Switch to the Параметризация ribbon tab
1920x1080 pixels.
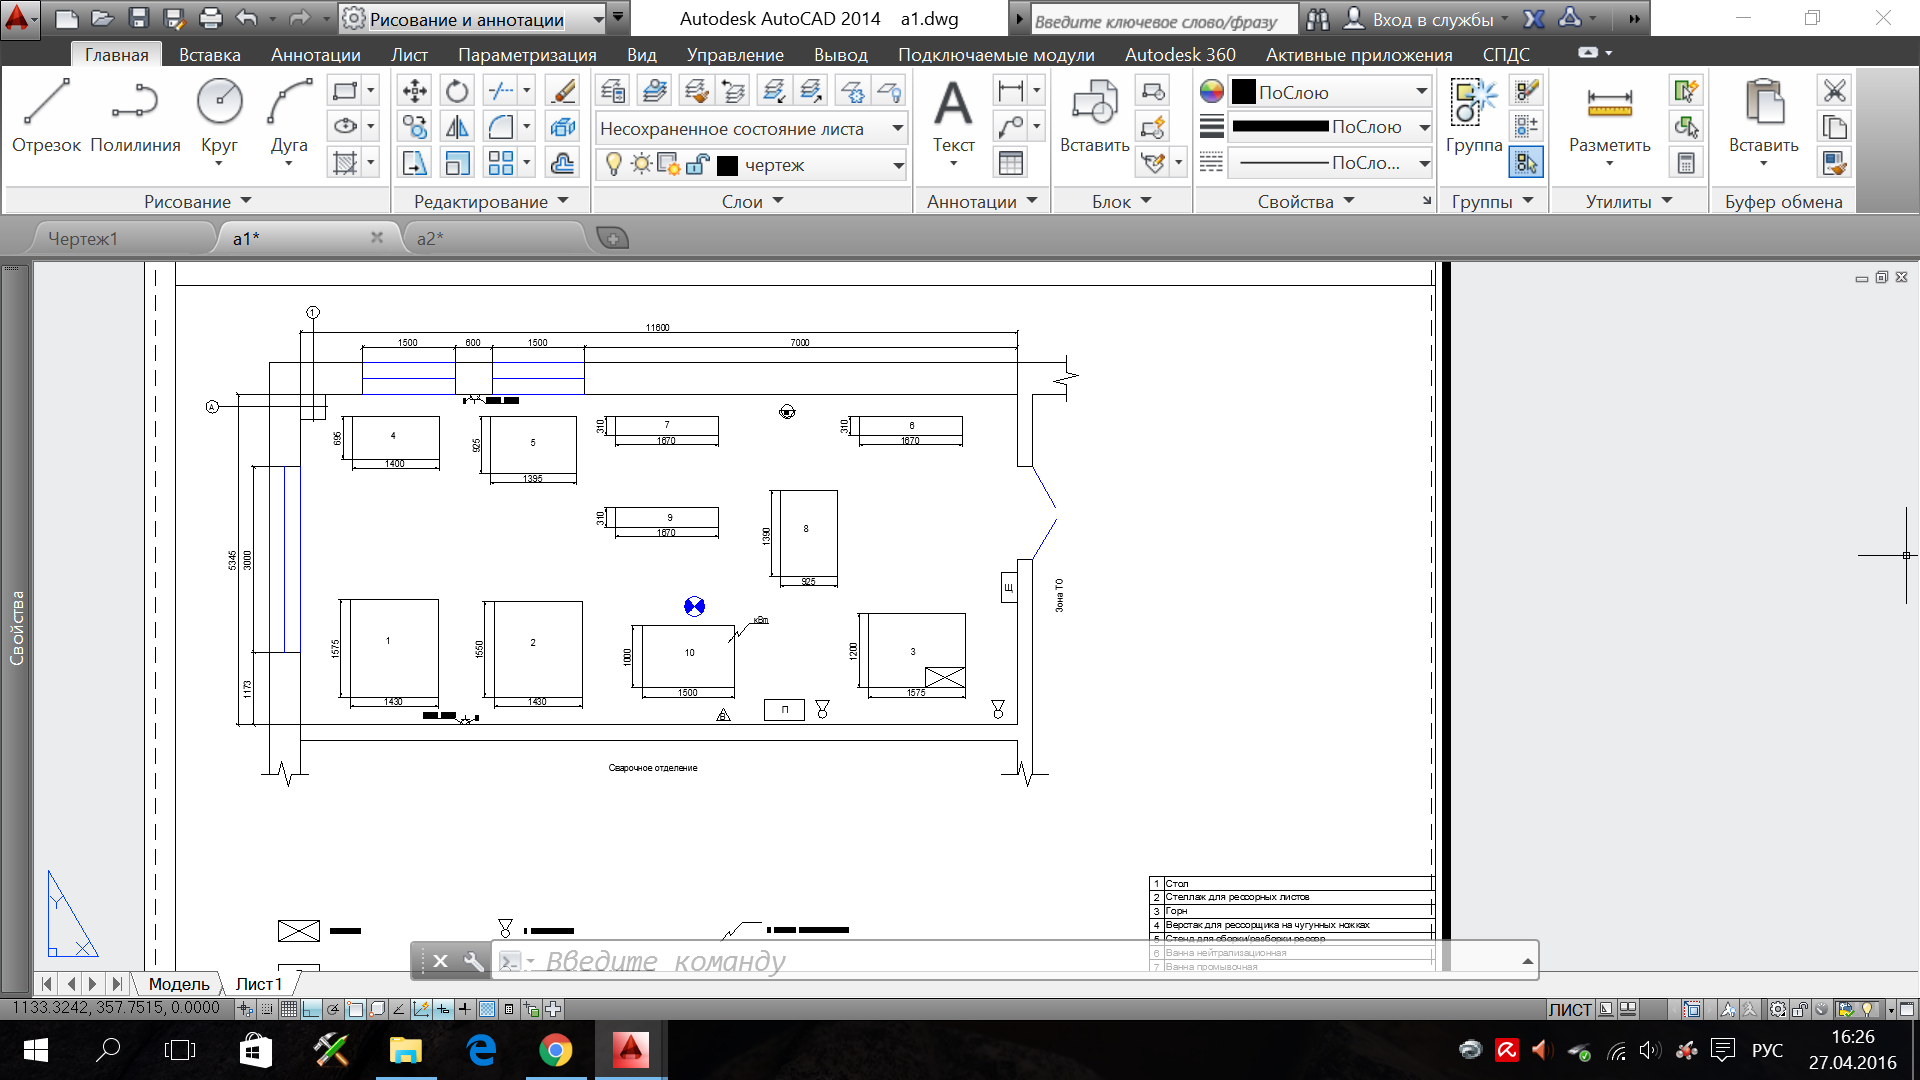tap(527, 55)
